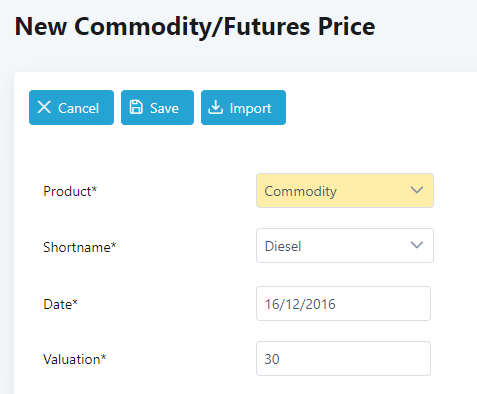Click the New Commodity/Futures Price heading
Viewport: 477px width, 394px height.
tap(195, 27)
